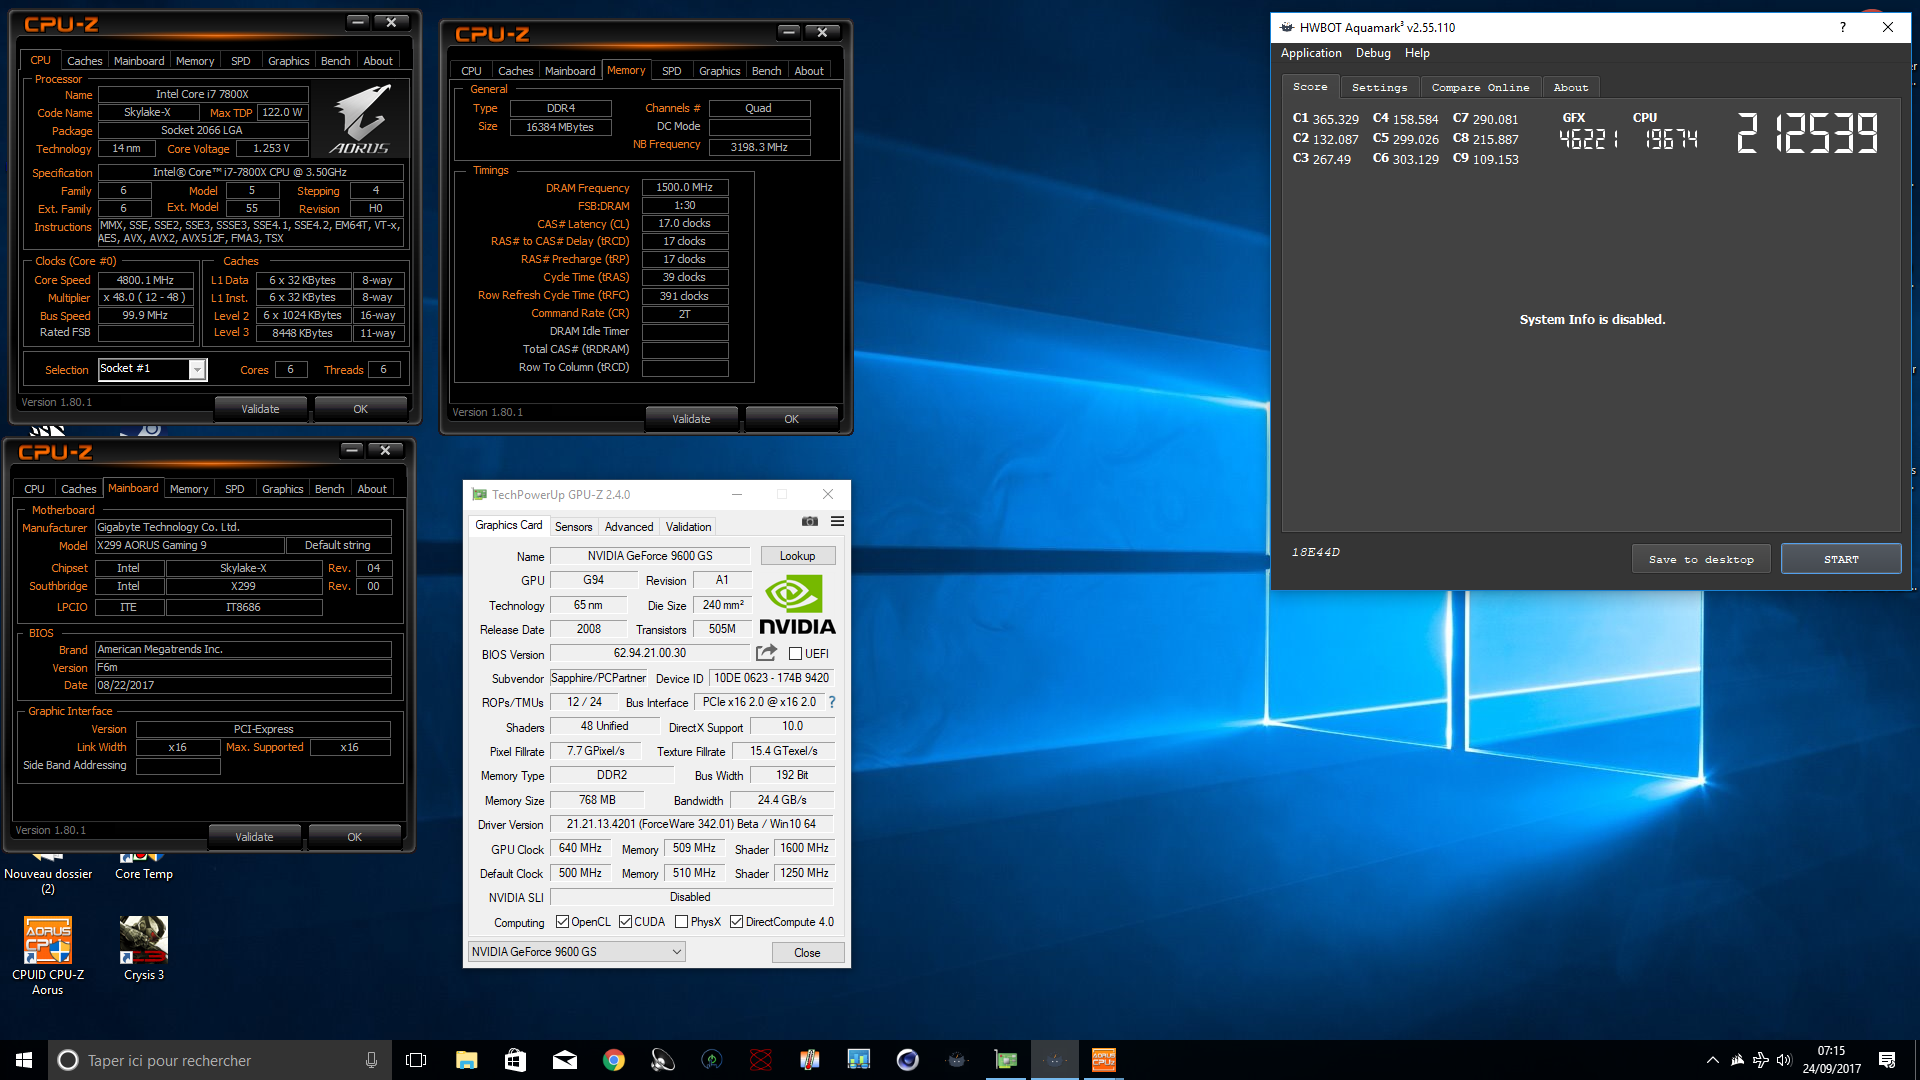1920x1080 pixels.
Task: Open Windows Start menu
Action: (x=24, y=1060)
